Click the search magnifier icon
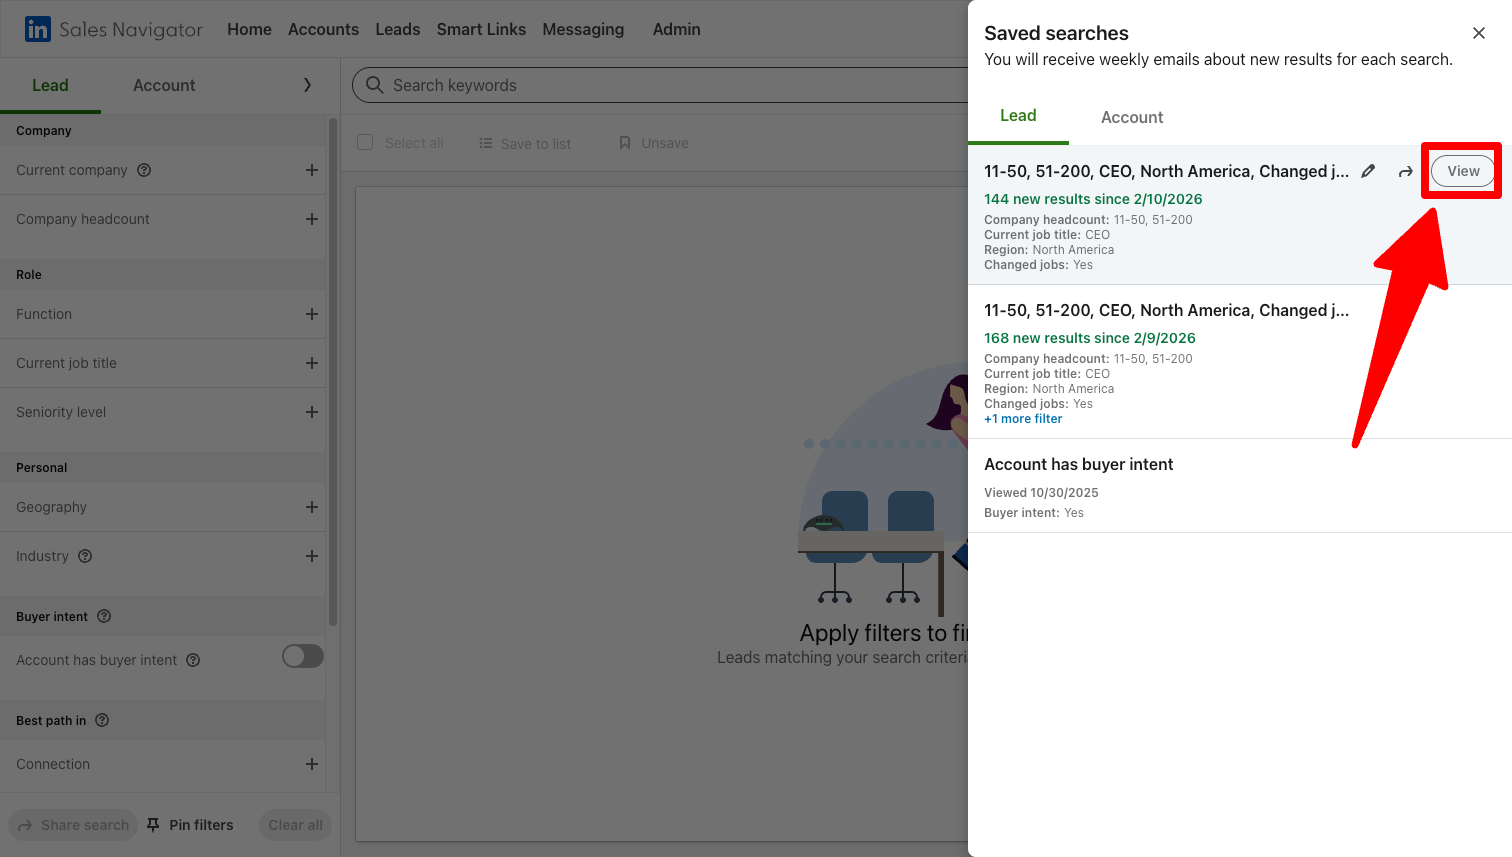 point(375,85)
